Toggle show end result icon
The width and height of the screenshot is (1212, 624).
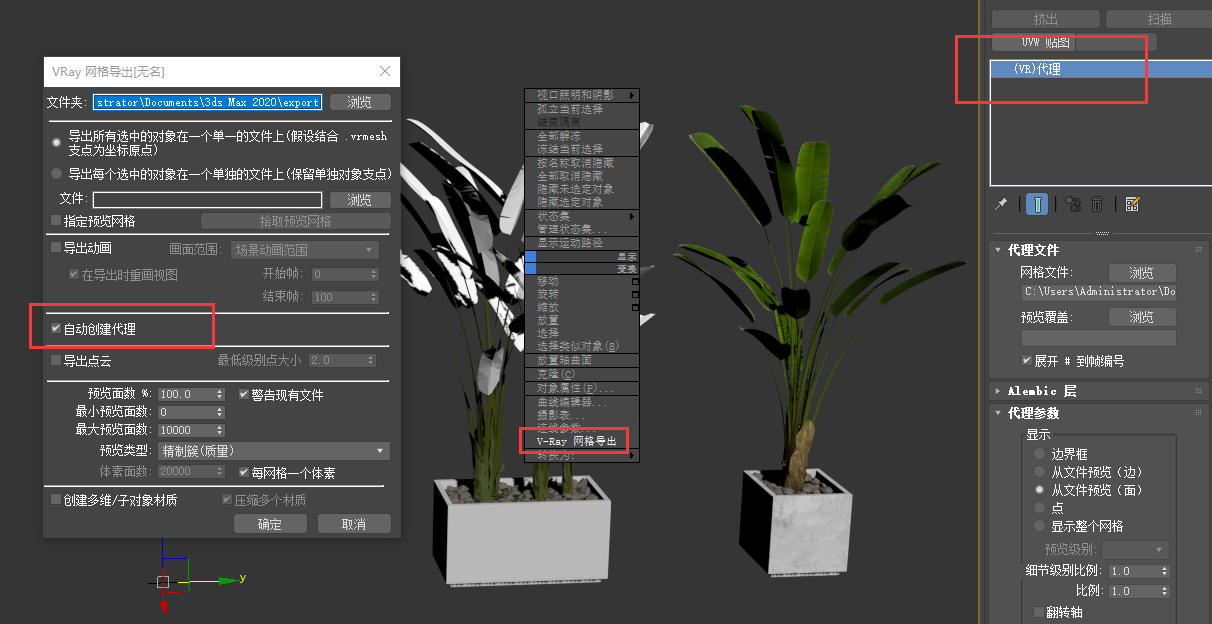click(x=1039, y=204)
